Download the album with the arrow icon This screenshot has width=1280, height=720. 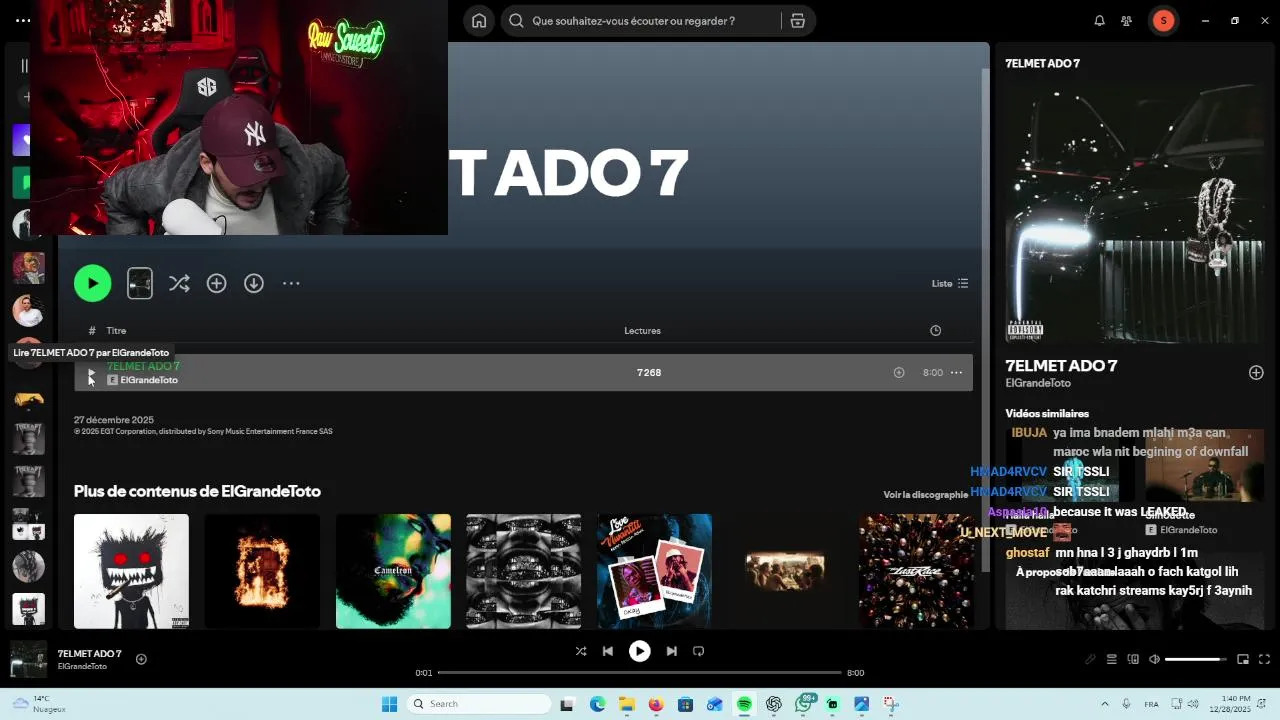pos(254,284)
